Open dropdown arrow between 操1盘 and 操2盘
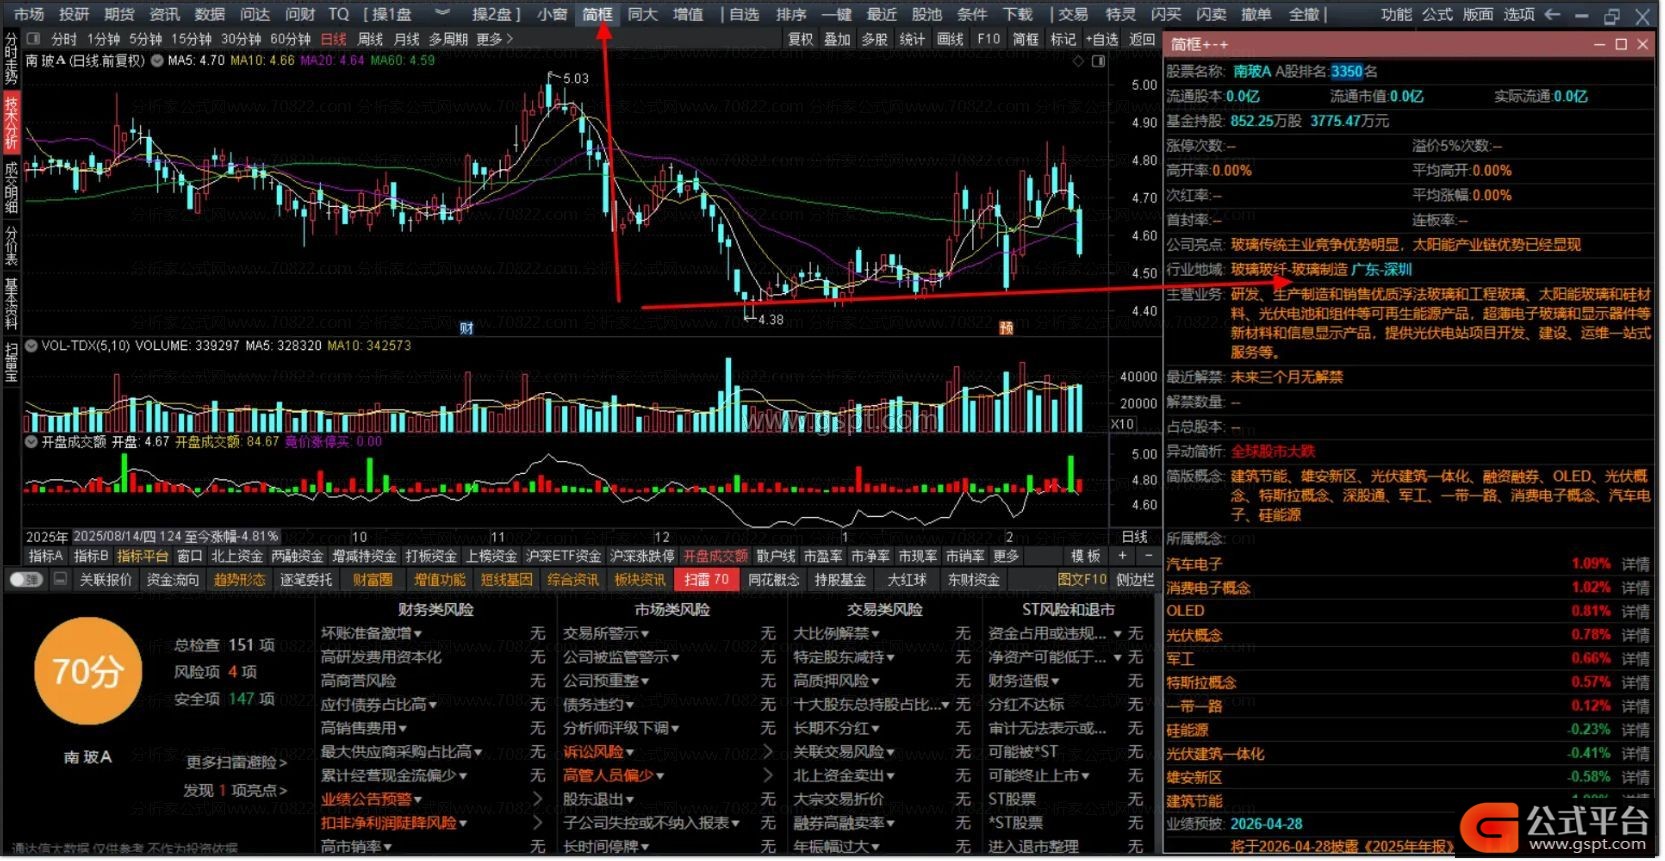This screenshot has height=861, width=1665. pyautogui.click(x=442, y=14)
